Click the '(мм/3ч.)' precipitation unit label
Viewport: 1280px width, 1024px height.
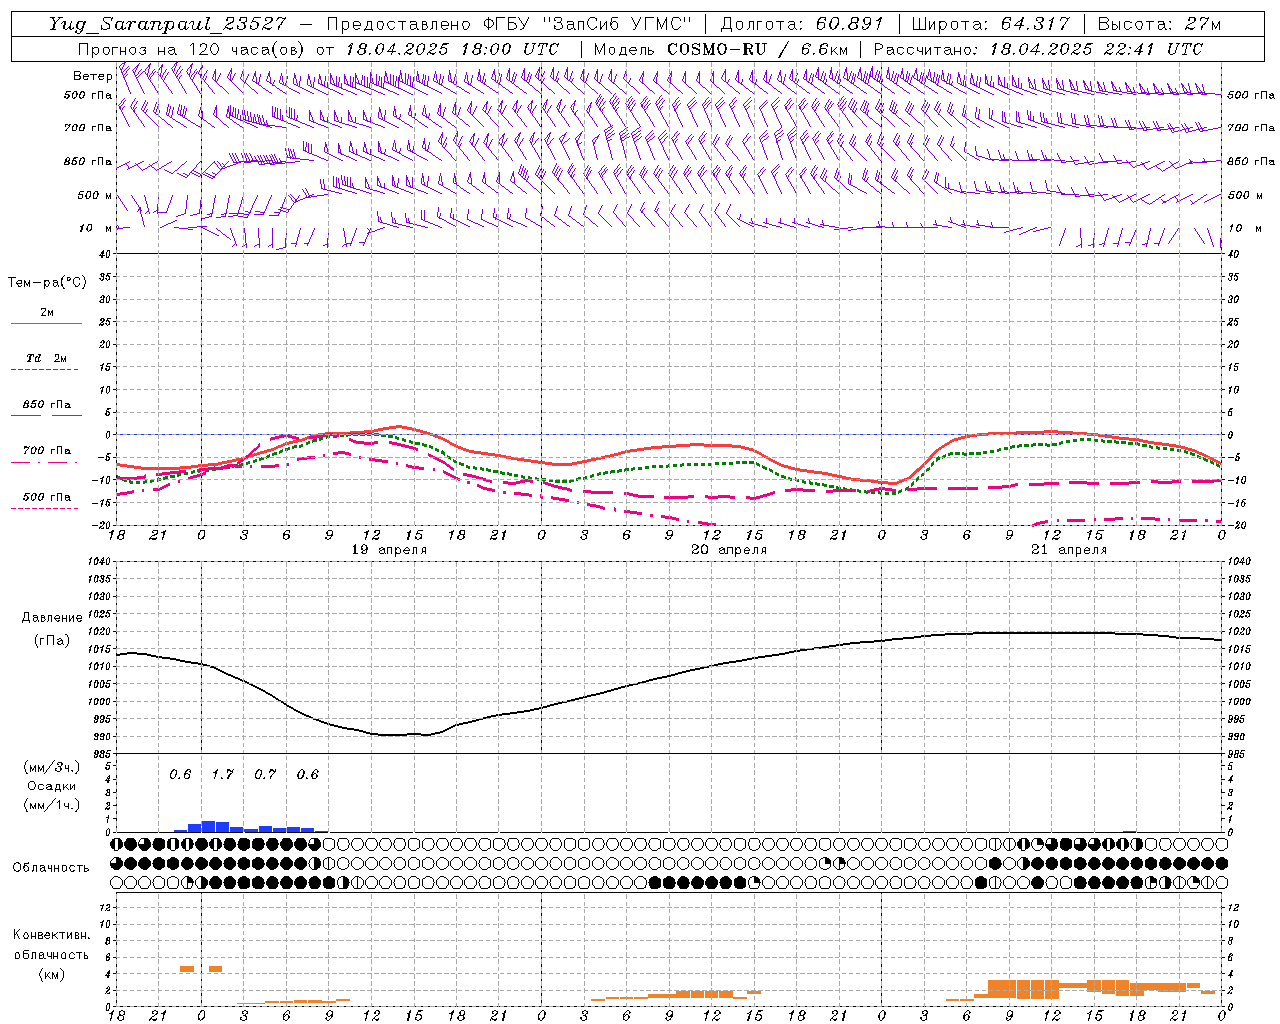tap(51, 767)
